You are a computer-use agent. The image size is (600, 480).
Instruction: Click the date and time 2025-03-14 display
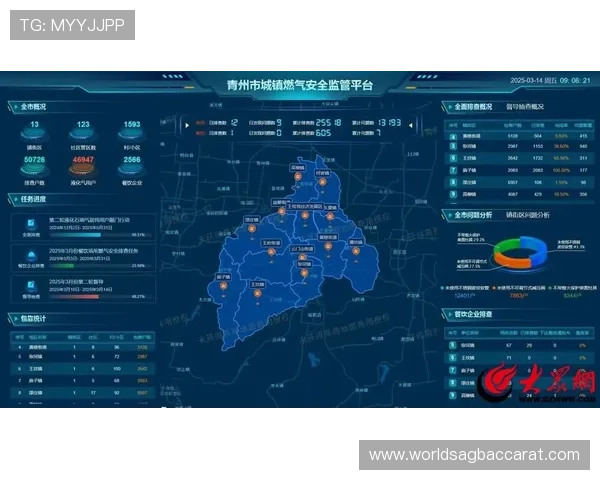(550, 80)
